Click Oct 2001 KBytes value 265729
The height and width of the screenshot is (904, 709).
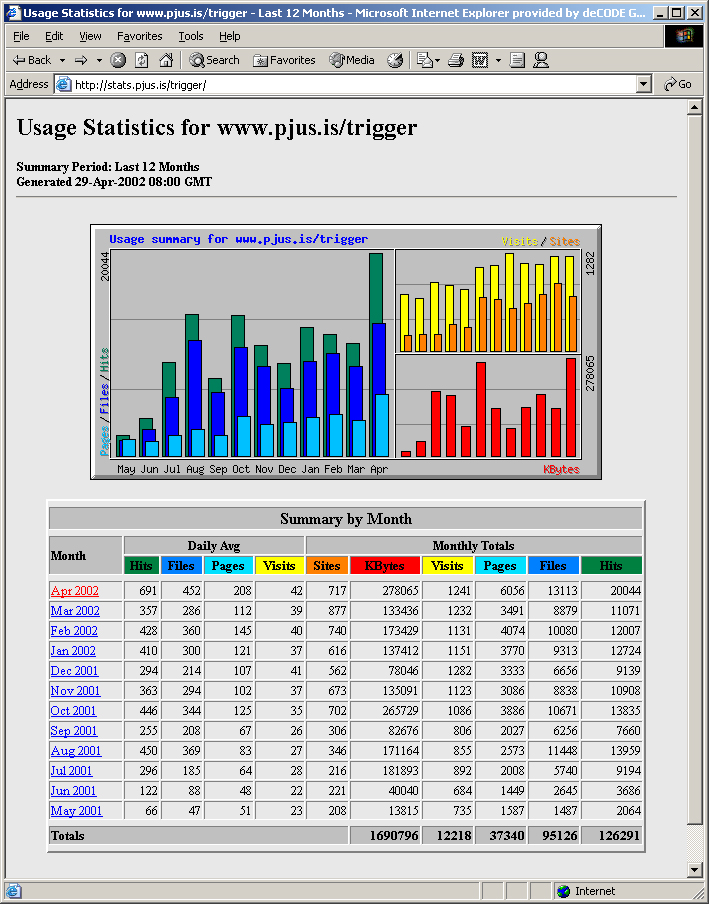tap(401, 711)
